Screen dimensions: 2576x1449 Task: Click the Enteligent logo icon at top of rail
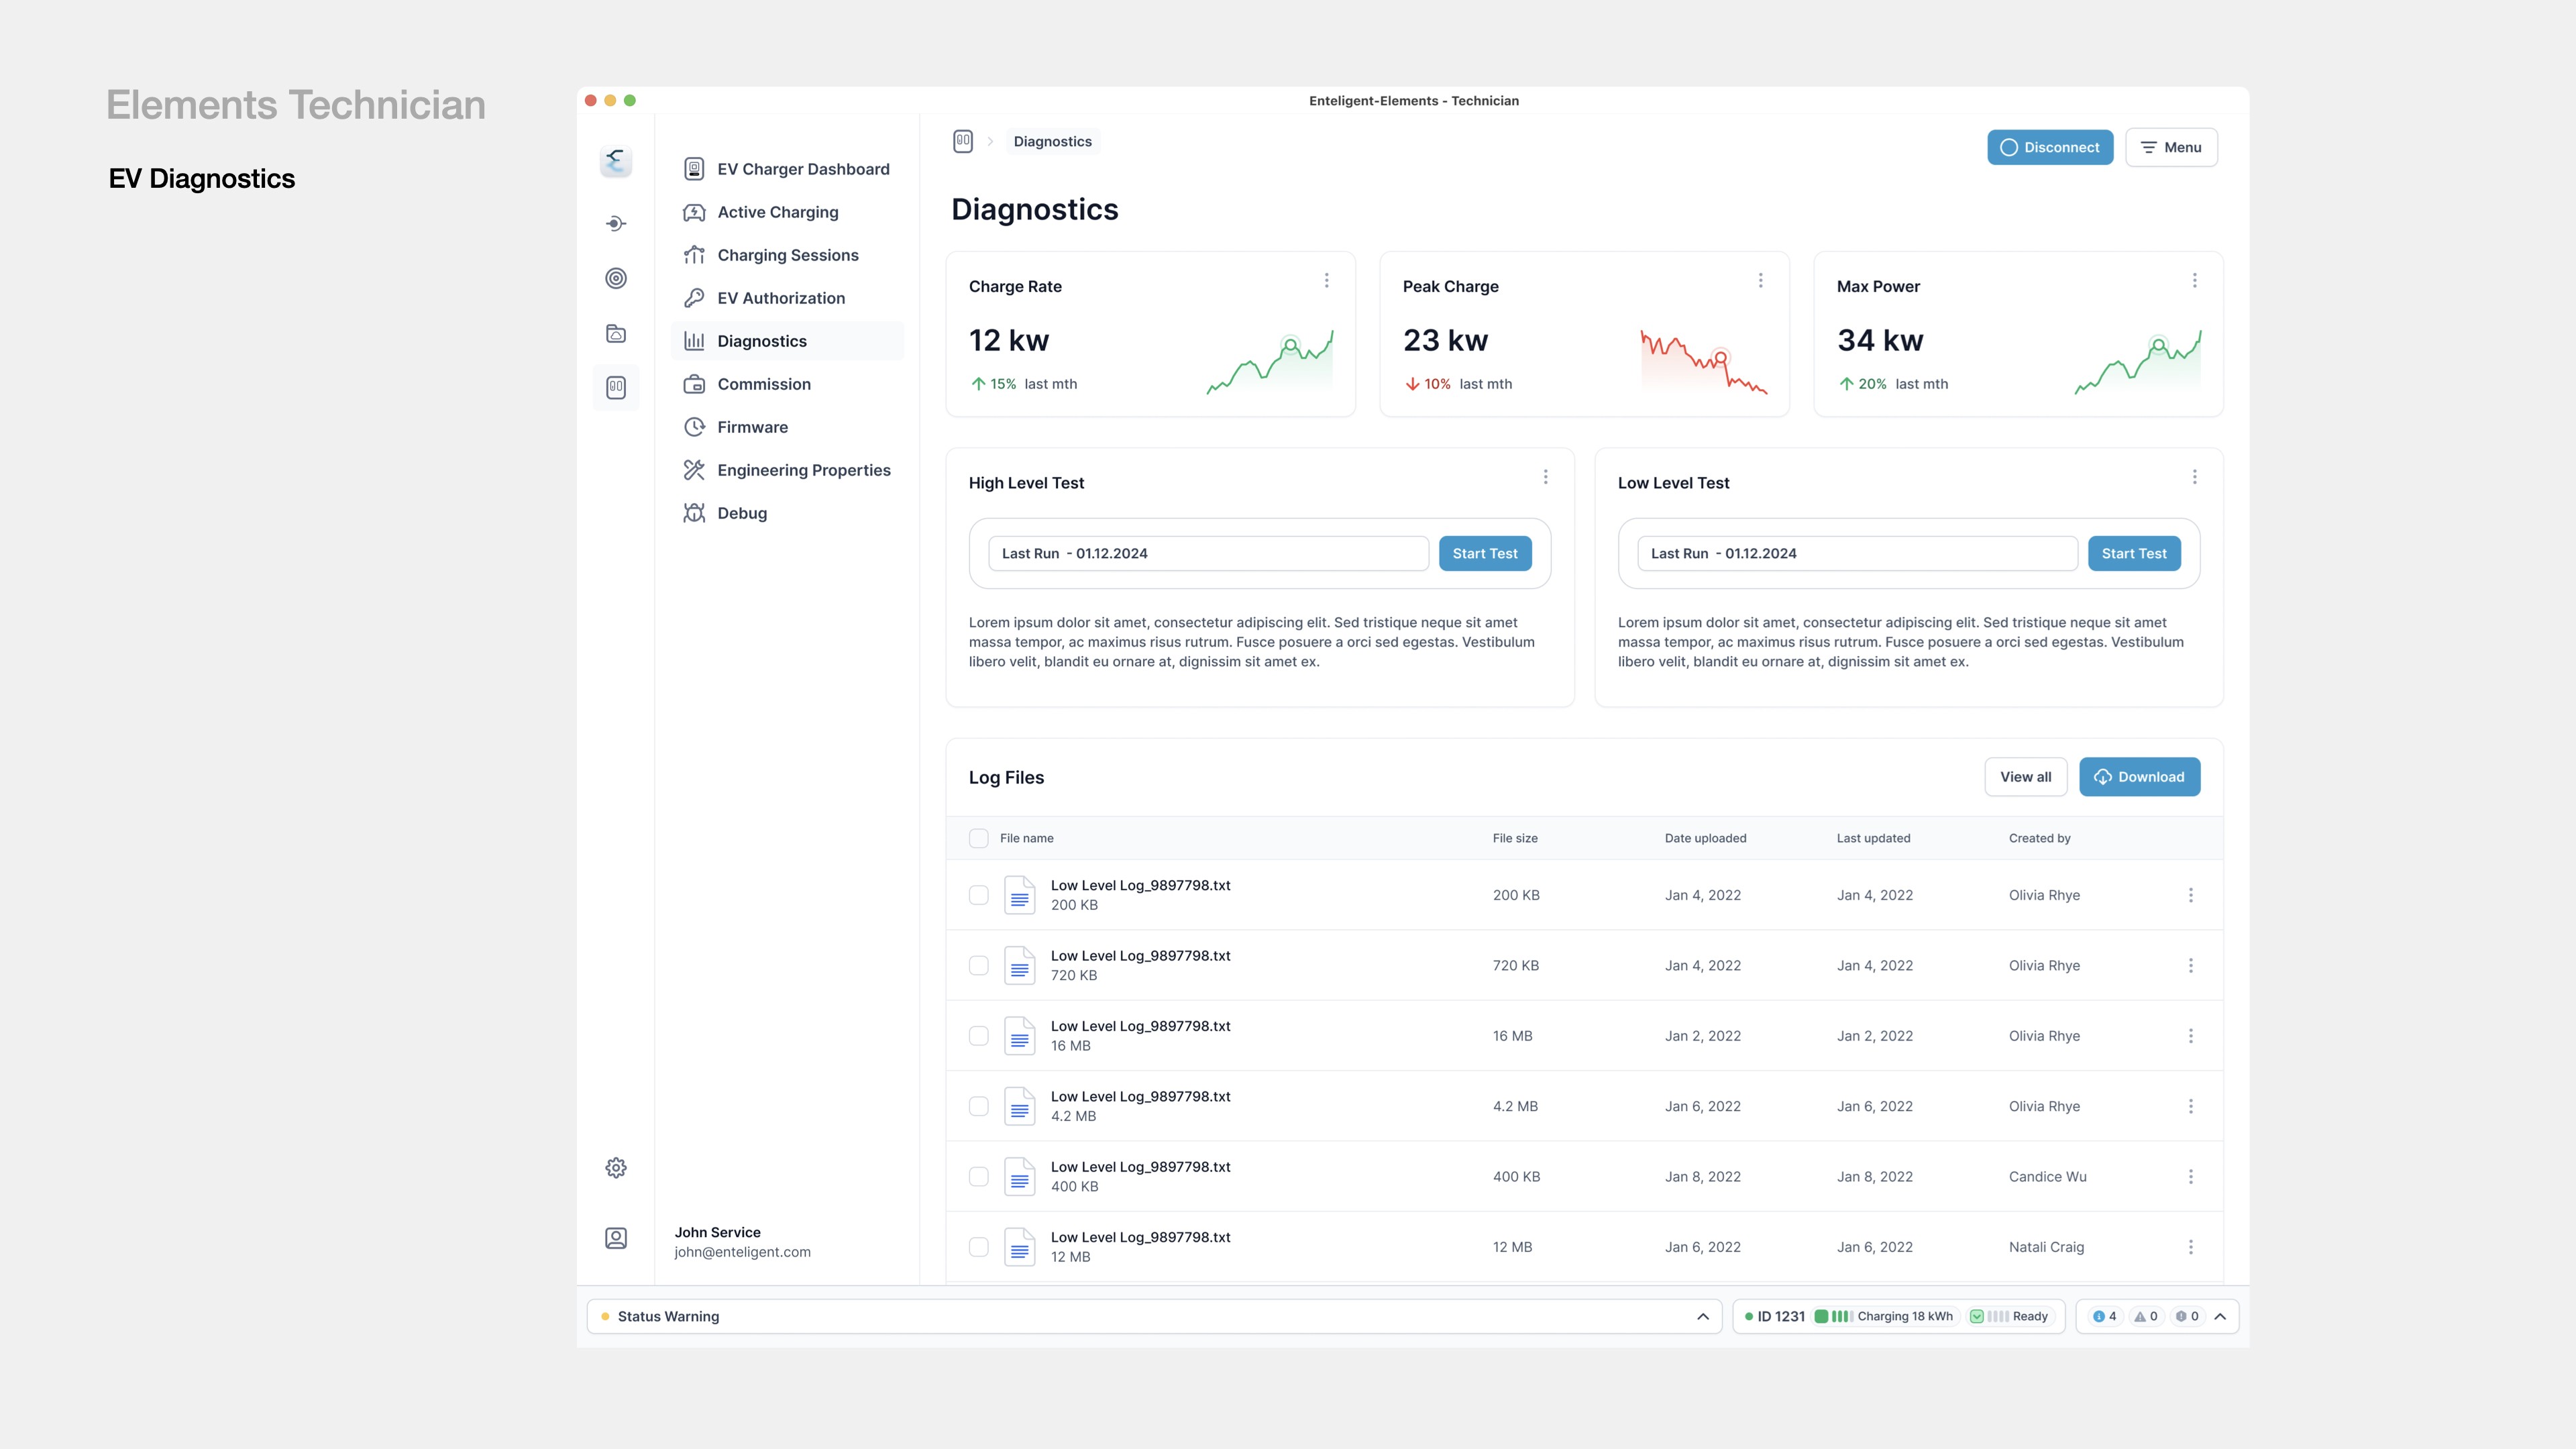pyautogui.click(x=616, y=160)
